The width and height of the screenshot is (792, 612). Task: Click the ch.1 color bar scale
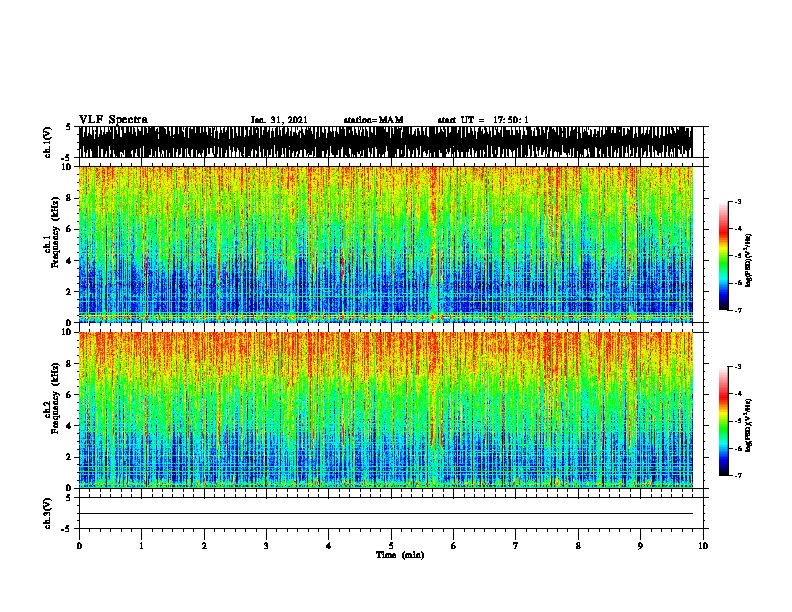pyautogui.click(x=723, y=256)
